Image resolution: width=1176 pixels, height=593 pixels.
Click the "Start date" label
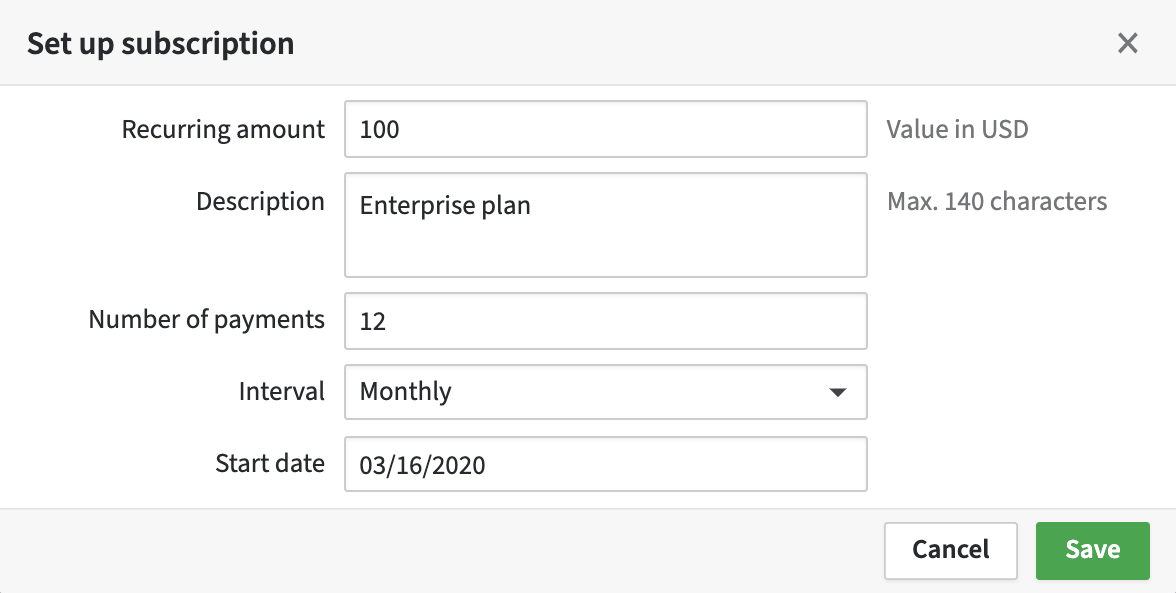click(x=270, y=463)
